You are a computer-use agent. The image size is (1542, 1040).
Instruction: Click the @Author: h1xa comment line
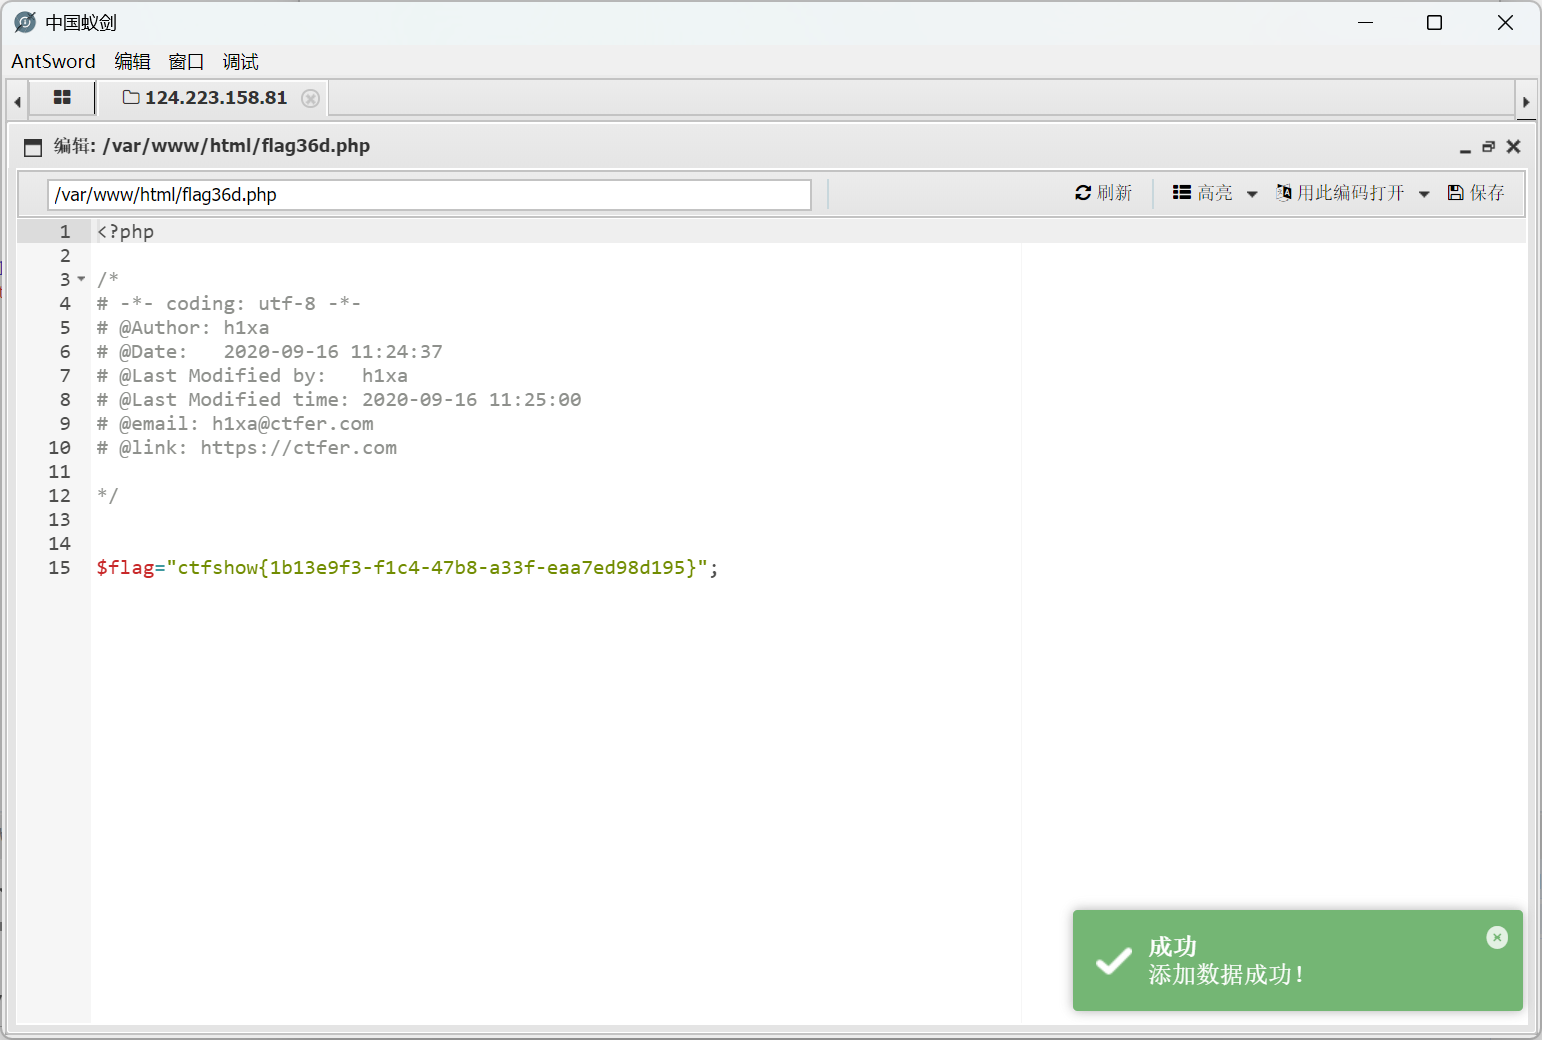pyautogui.click(x=183, y=328)
